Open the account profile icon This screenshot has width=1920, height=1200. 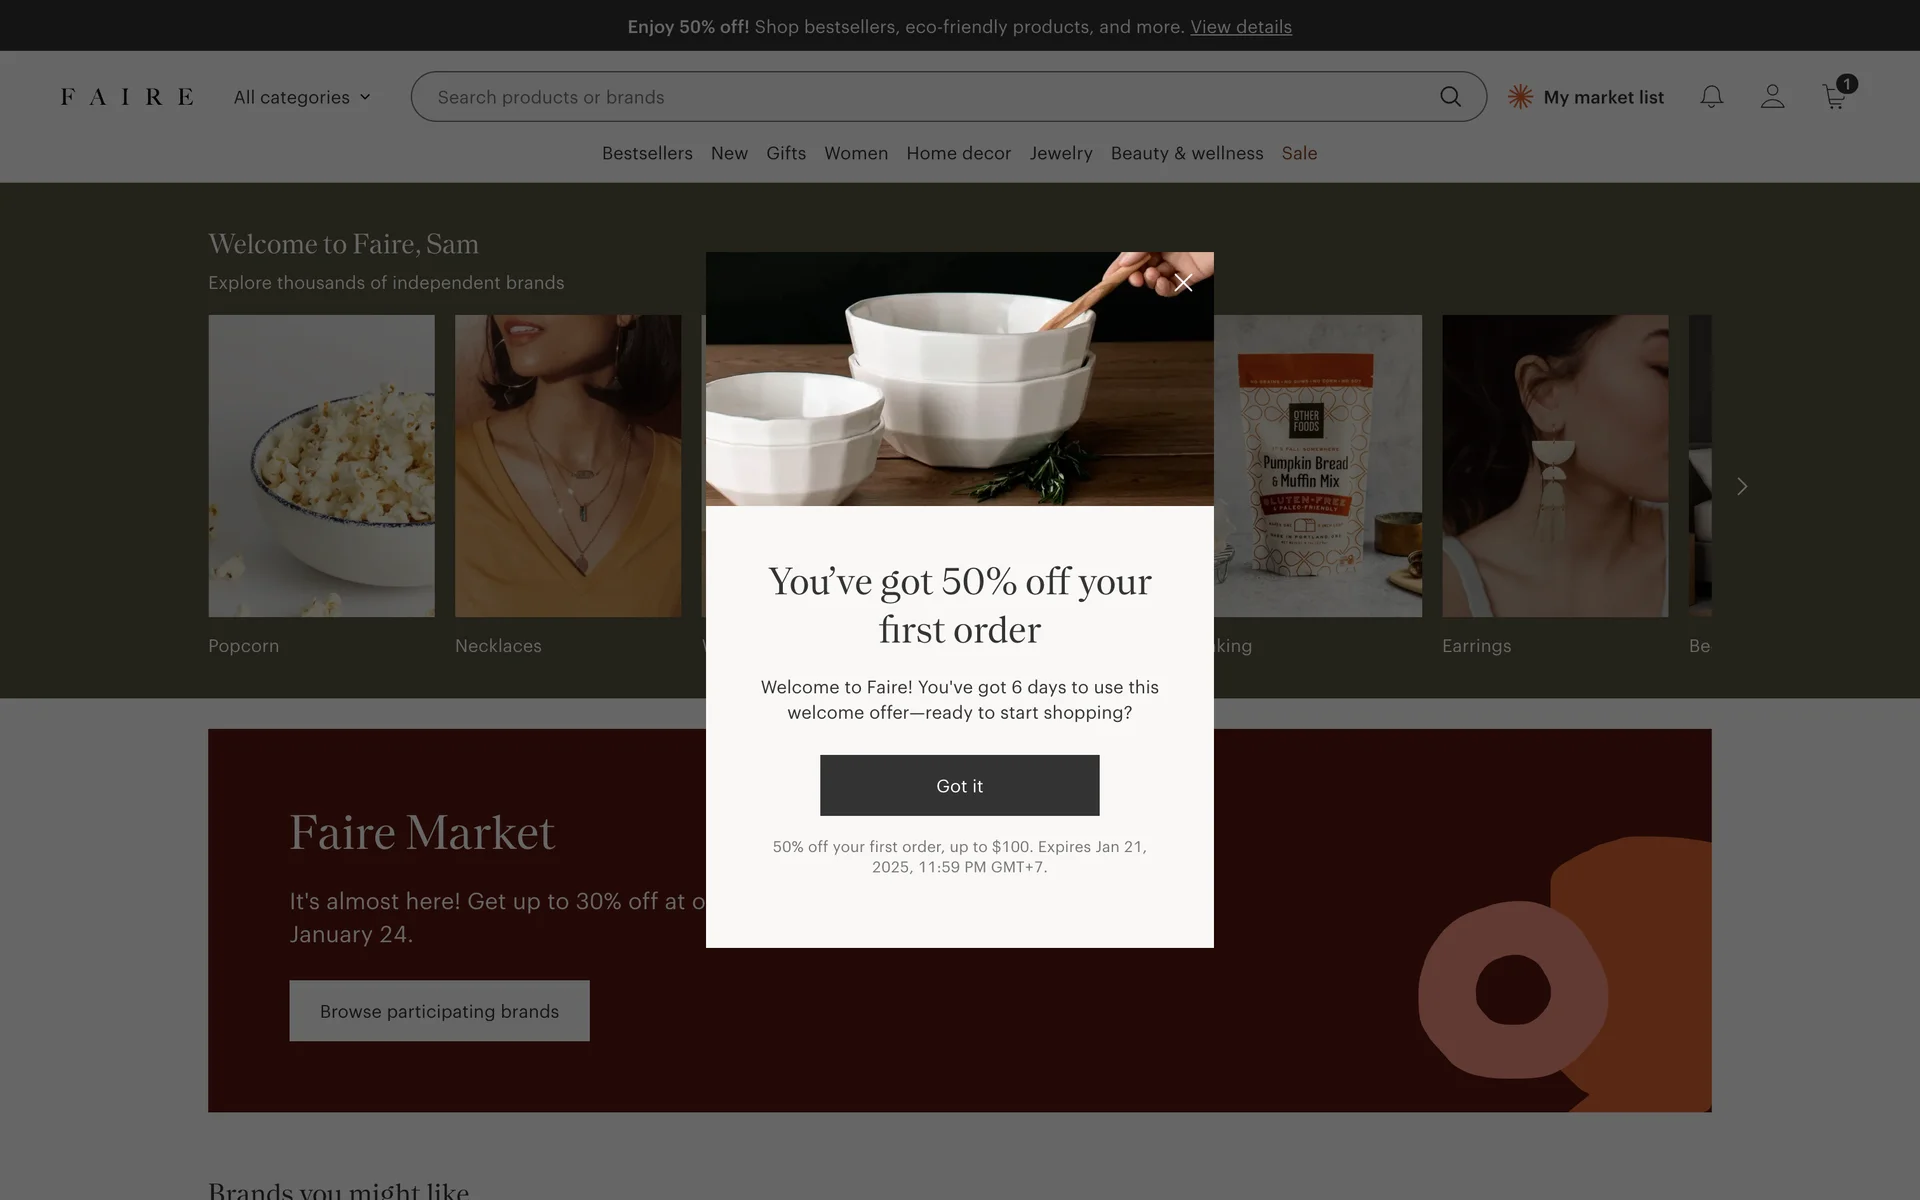pos(1773,97)
